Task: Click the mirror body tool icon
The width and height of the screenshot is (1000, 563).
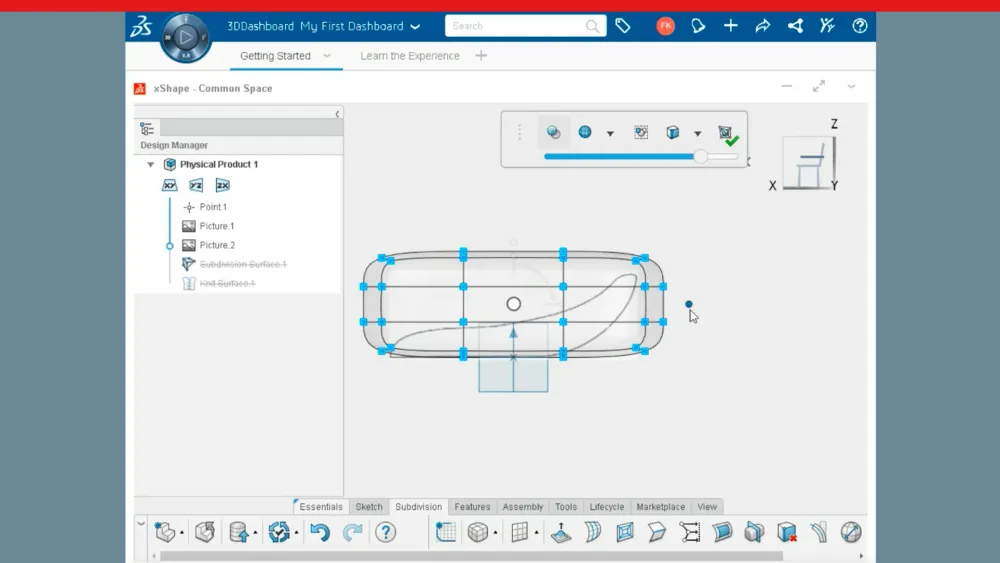Action: tap(754, 532)
